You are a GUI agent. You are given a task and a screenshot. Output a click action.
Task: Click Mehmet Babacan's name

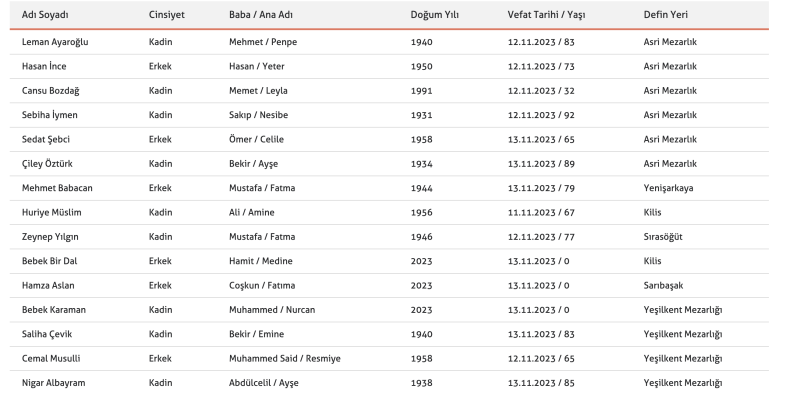(x=57, y=188)
